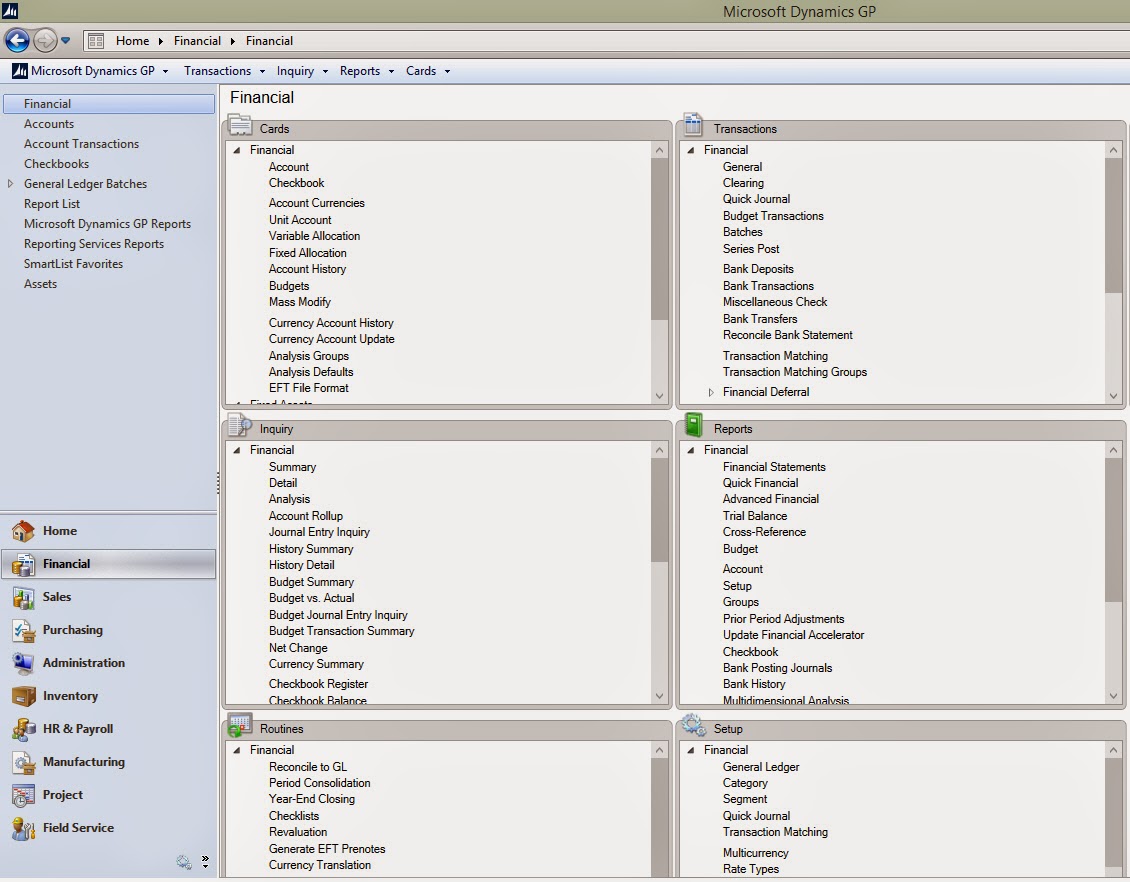1130x882 pixels.
Task: Click the Project module icon
Action: 23,796
